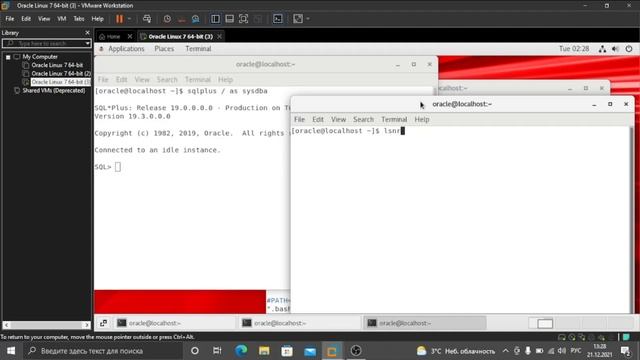This screenshot has width=640, height=360.
Task: Click the clock showing Tue 02:28
Action: 574,49
